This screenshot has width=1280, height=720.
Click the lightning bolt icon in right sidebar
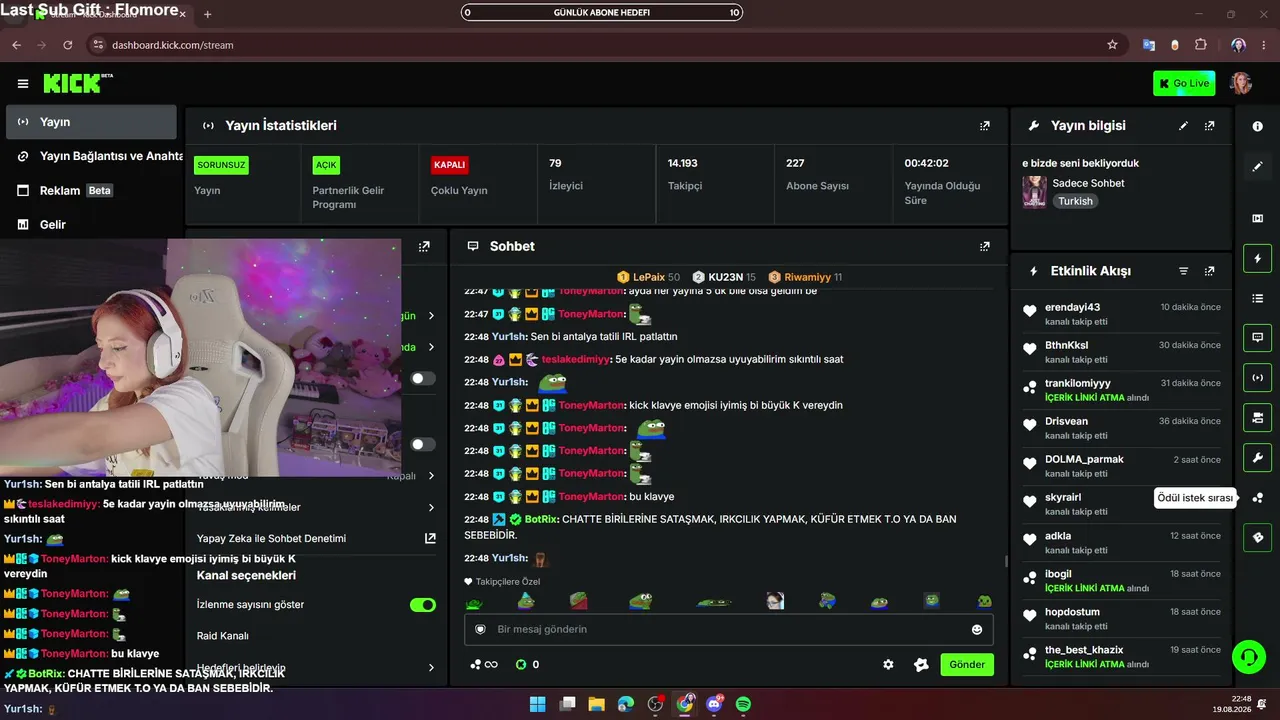[1258, 259]
